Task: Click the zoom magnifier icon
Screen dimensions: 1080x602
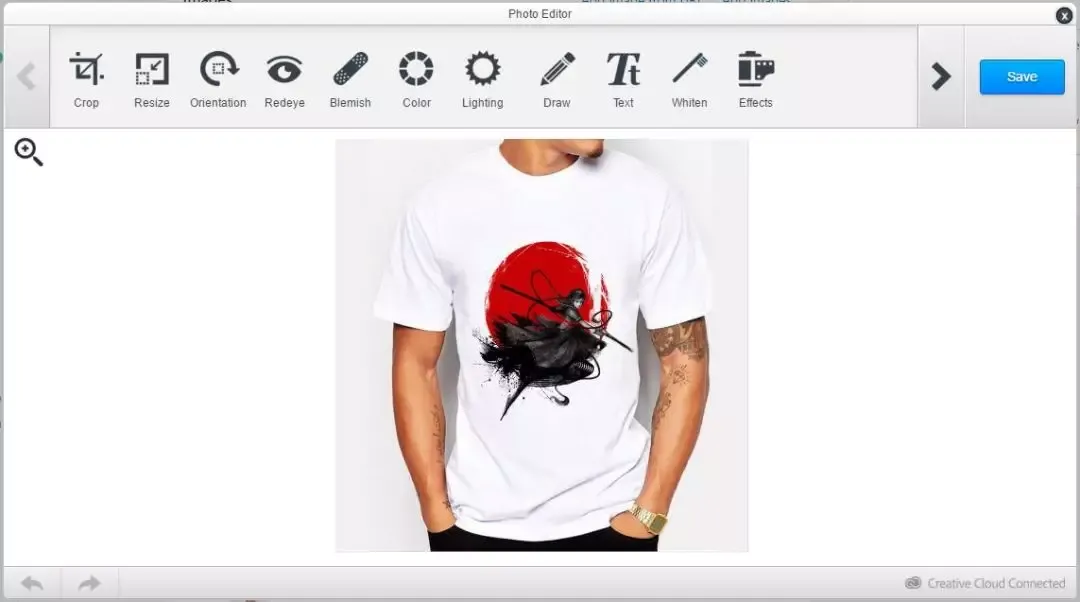Action: [x=29, y=152]
